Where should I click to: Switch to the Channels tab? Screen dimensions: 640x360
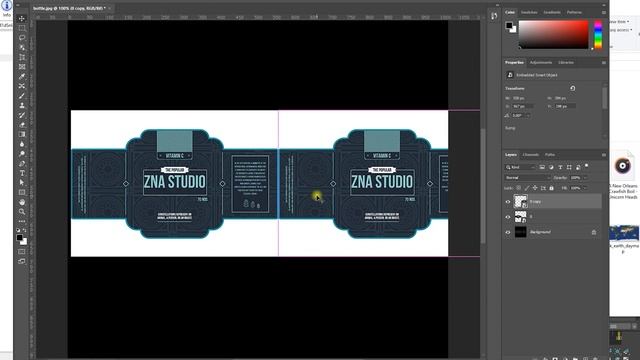[531, 155]
